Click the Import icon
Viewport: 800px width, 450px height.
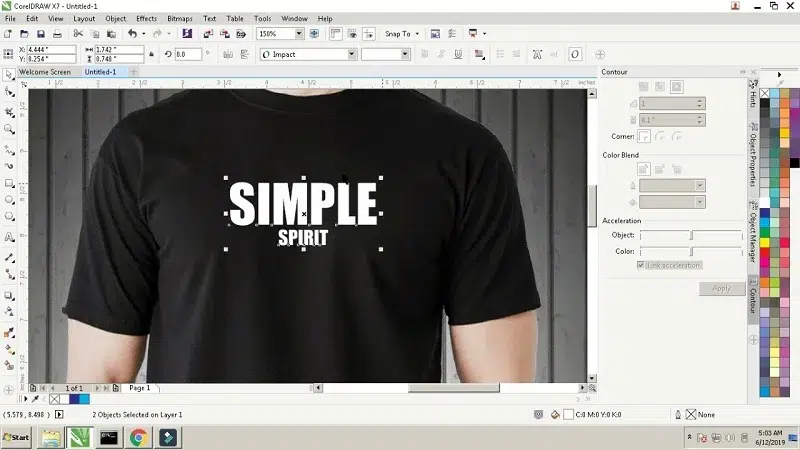click(208, 34)
